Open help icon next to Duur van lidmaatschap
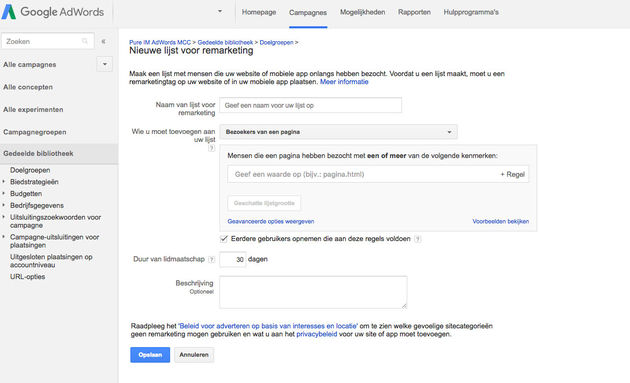Screen dimensions: 630x383 (212, 260)
